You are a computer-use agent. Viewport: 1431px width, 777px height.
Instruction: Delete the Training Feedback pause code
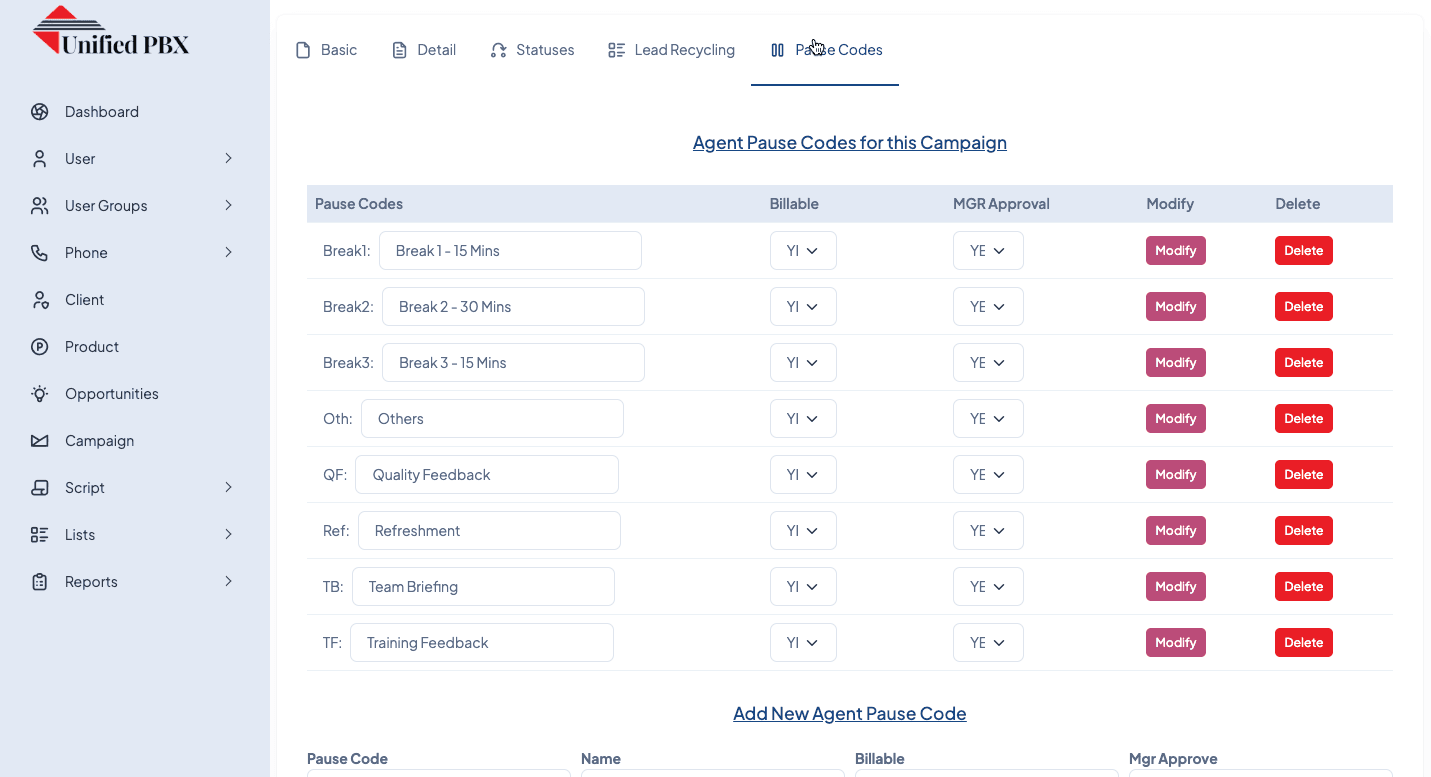[x=1303, y=643]
